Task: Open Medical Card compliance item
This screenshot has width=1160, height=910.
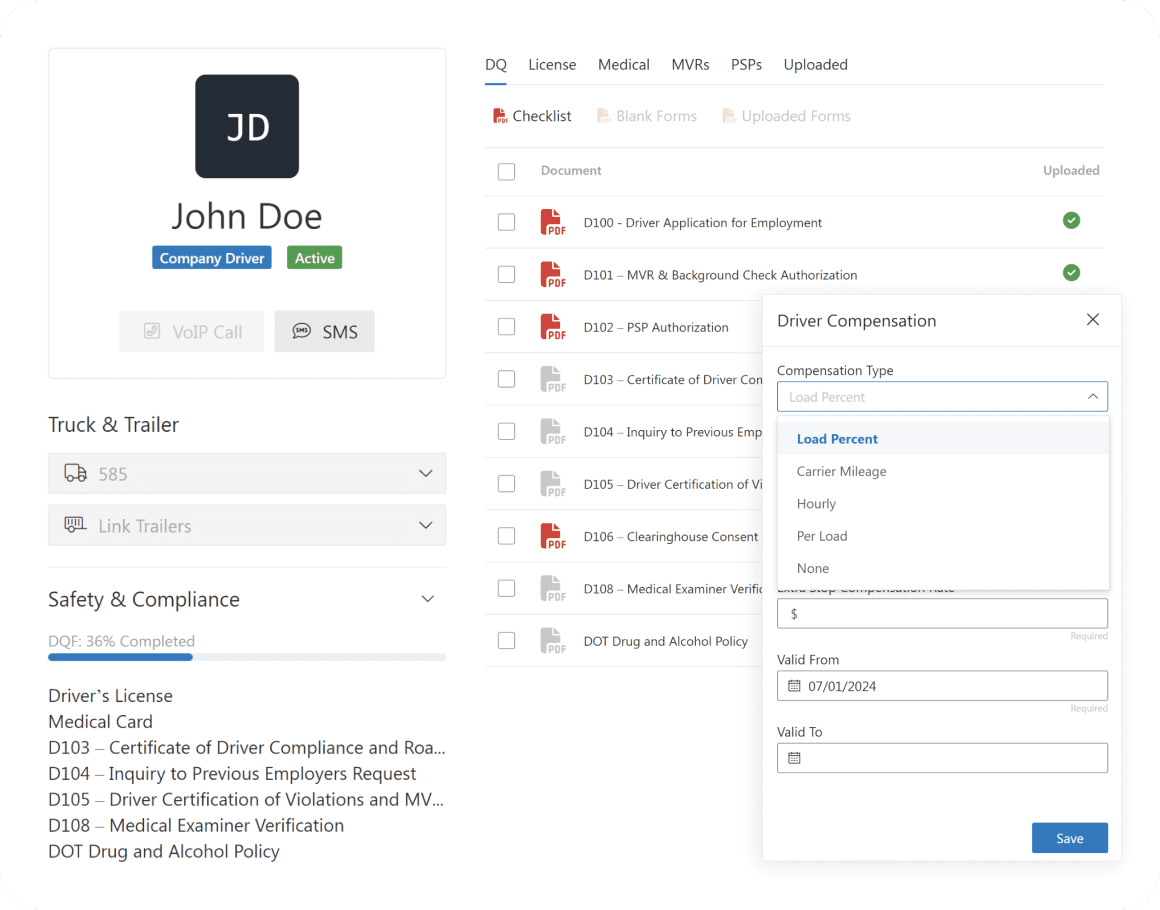Action: tap(101, 721)
